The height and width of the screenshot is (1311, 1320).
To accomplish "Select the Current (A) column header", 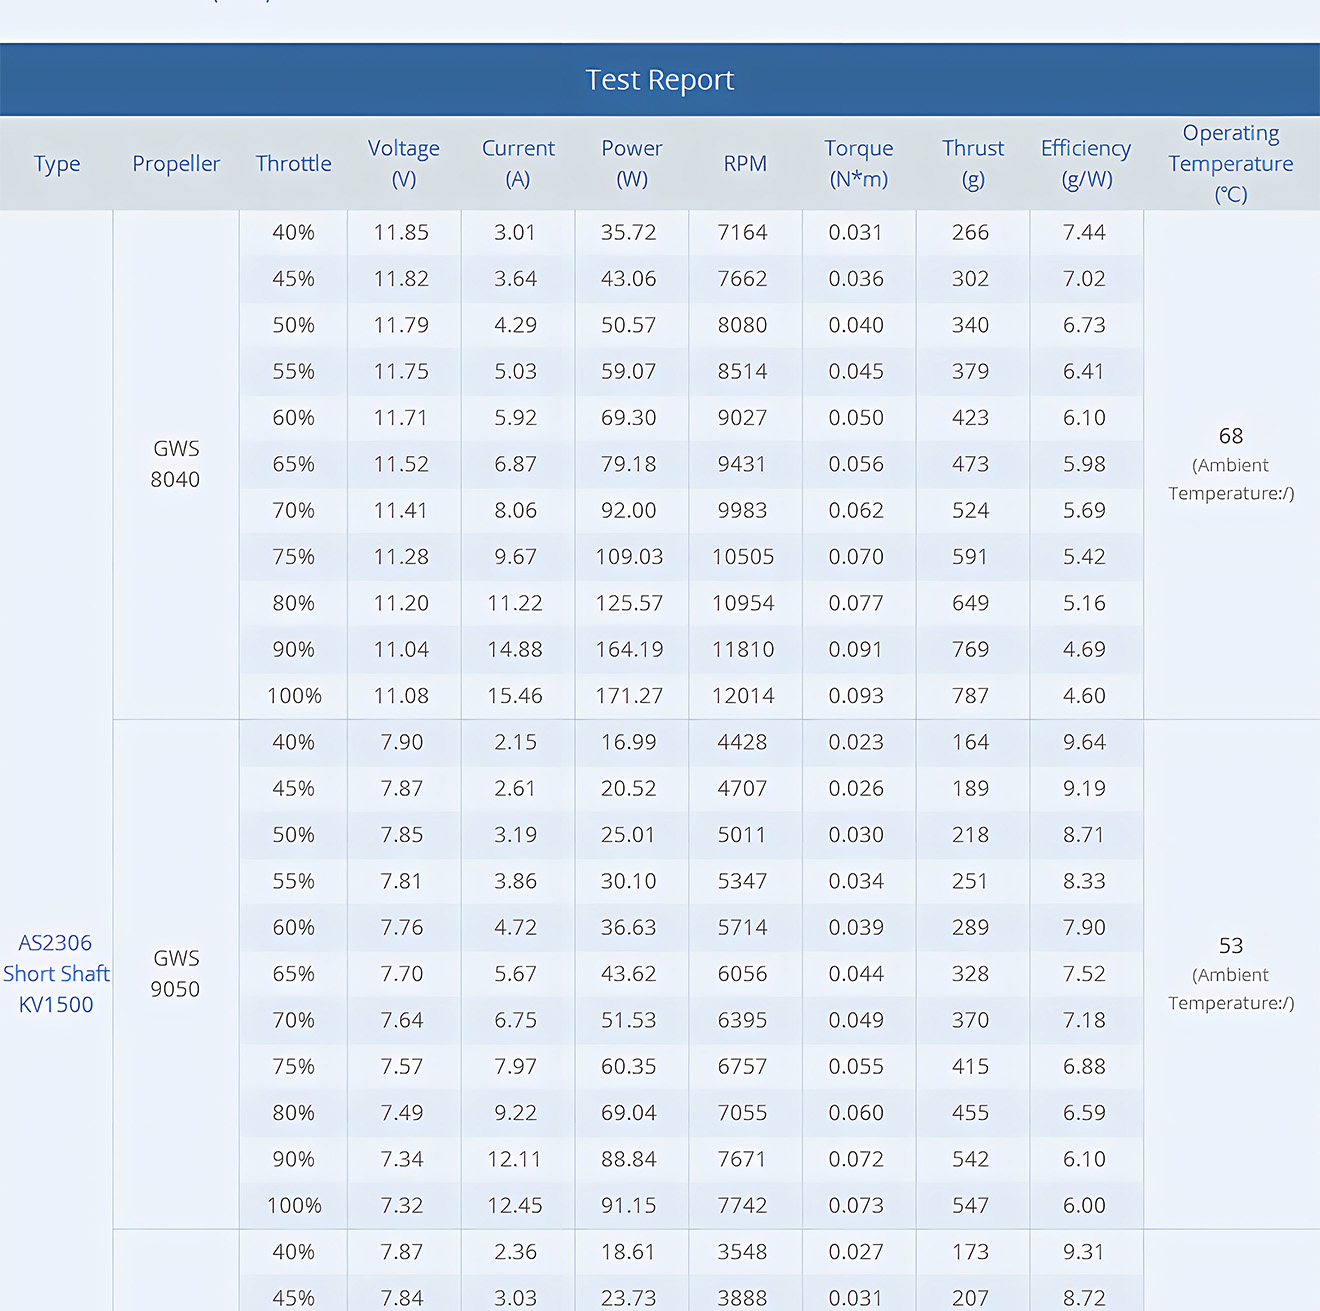I will pos(517,164).
